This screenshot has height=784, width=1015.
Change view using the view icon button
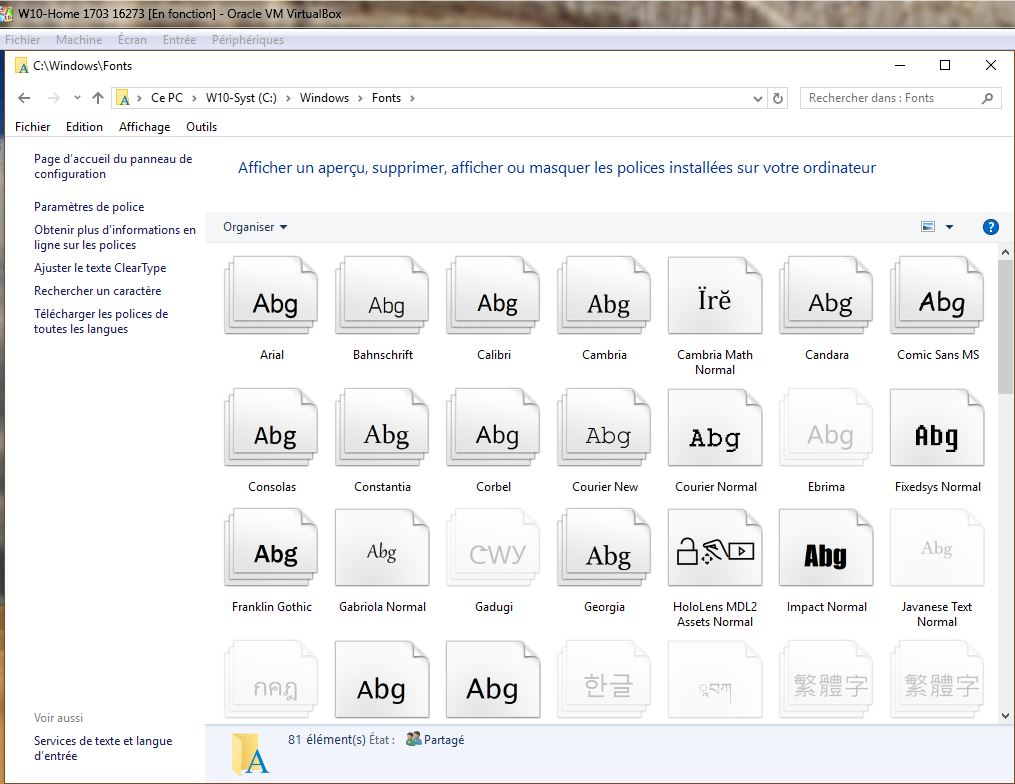point(928,227)
